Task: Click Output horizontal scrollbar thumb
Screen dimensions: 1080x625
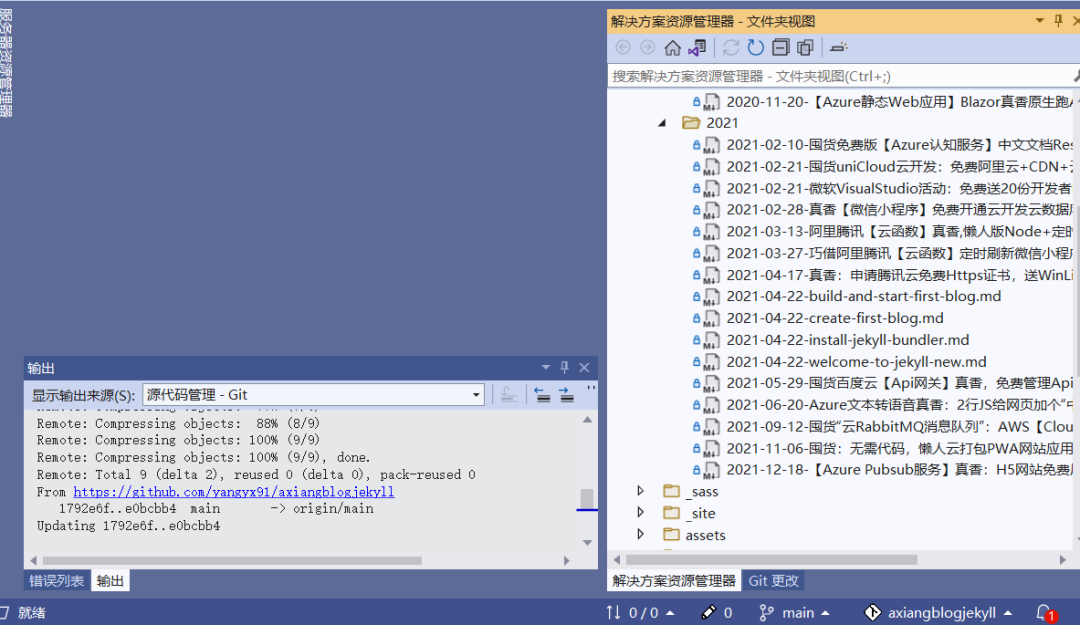Action: pos(232,560)
